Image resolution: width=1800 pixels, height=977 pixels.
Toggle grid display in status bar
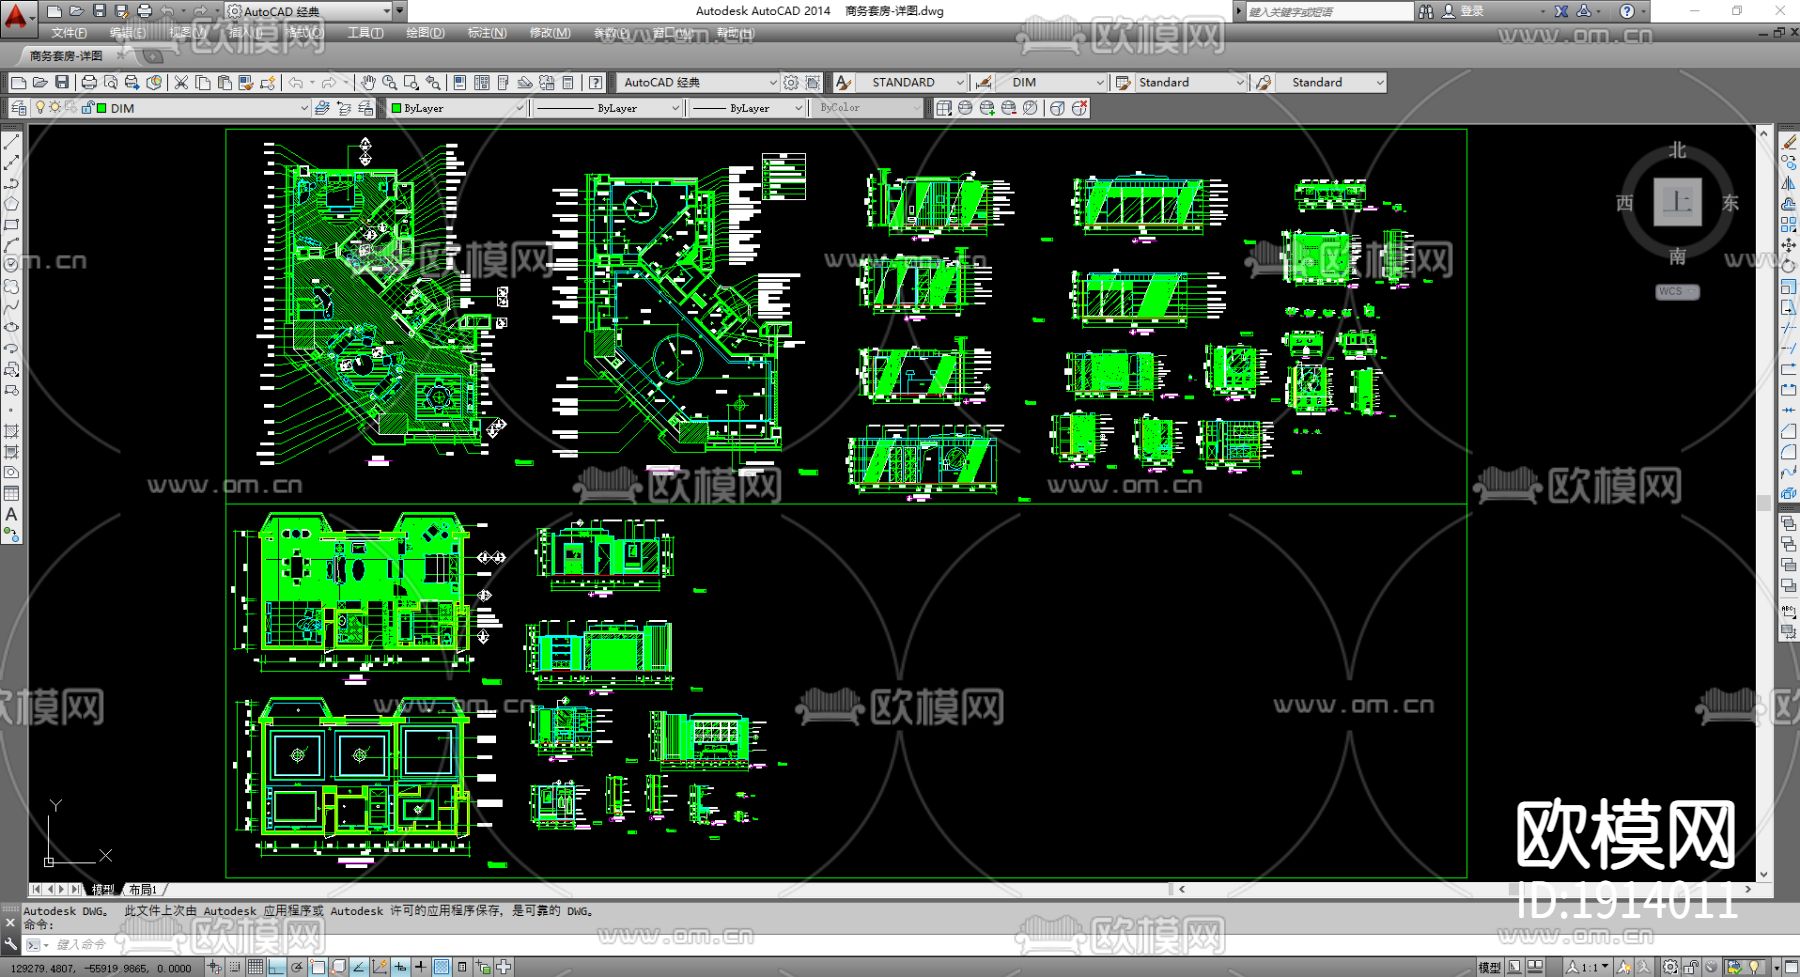pos(255,967)
